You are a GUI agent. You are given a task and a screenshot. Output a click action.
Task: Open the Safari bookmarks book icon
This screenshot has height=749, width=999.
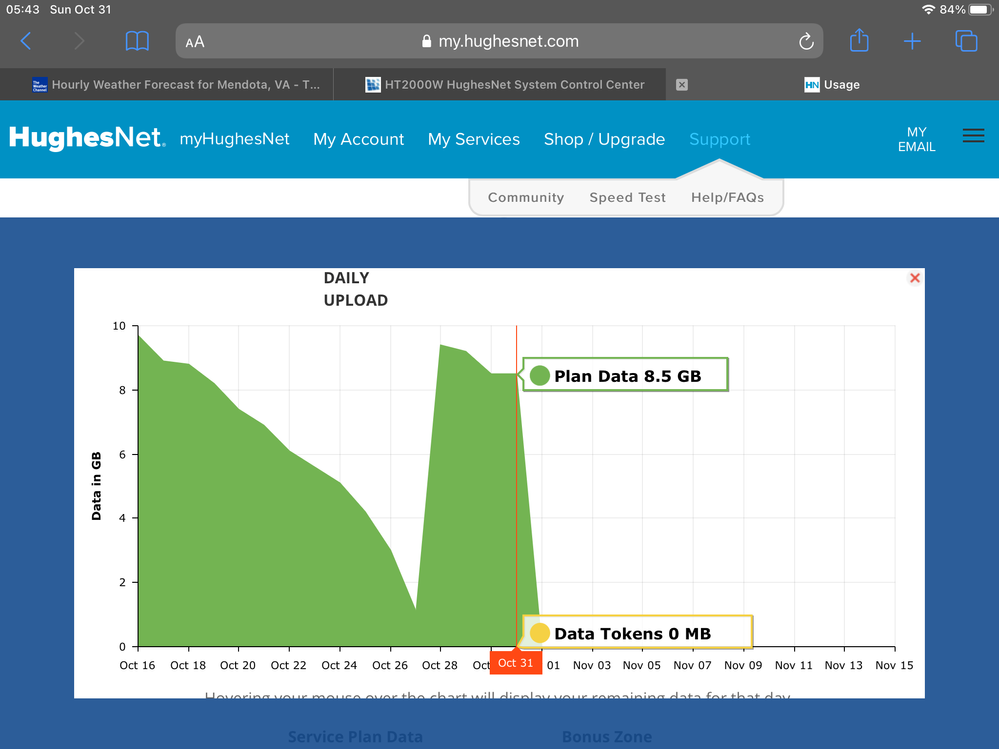pyautogui.click(x=137, y=41)
